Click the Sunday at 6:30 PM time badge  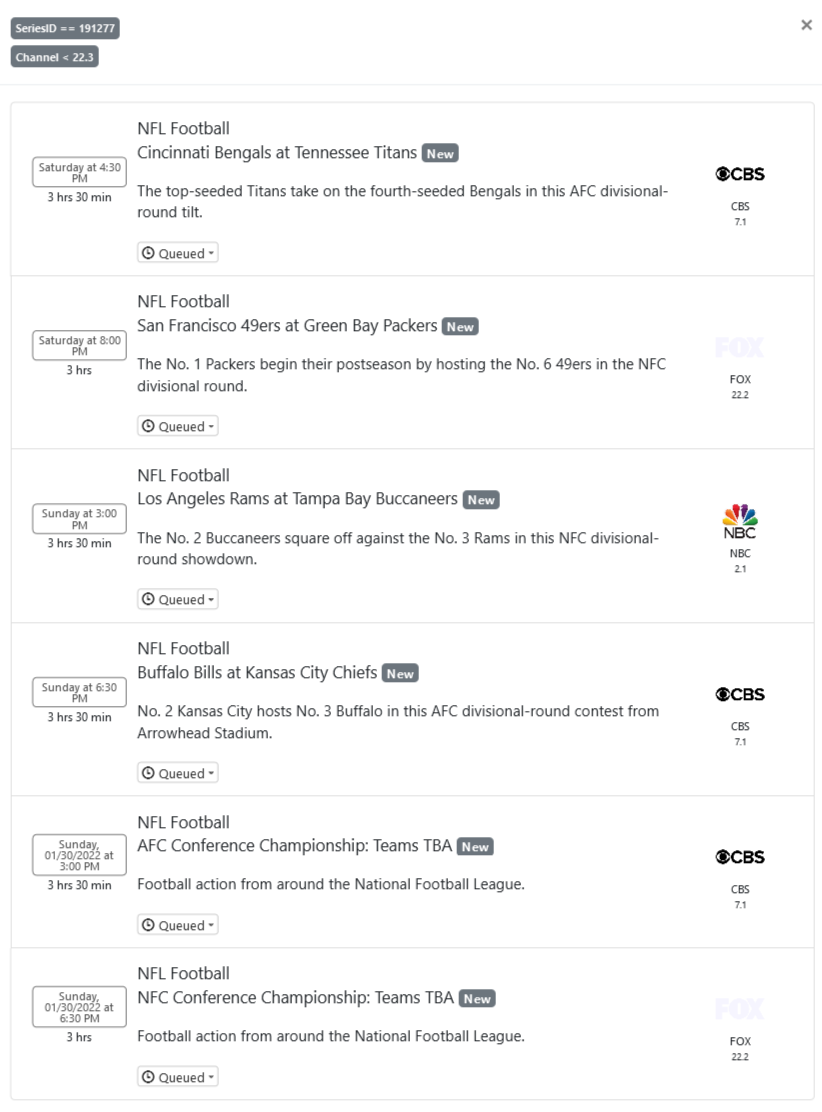(80, 693)
